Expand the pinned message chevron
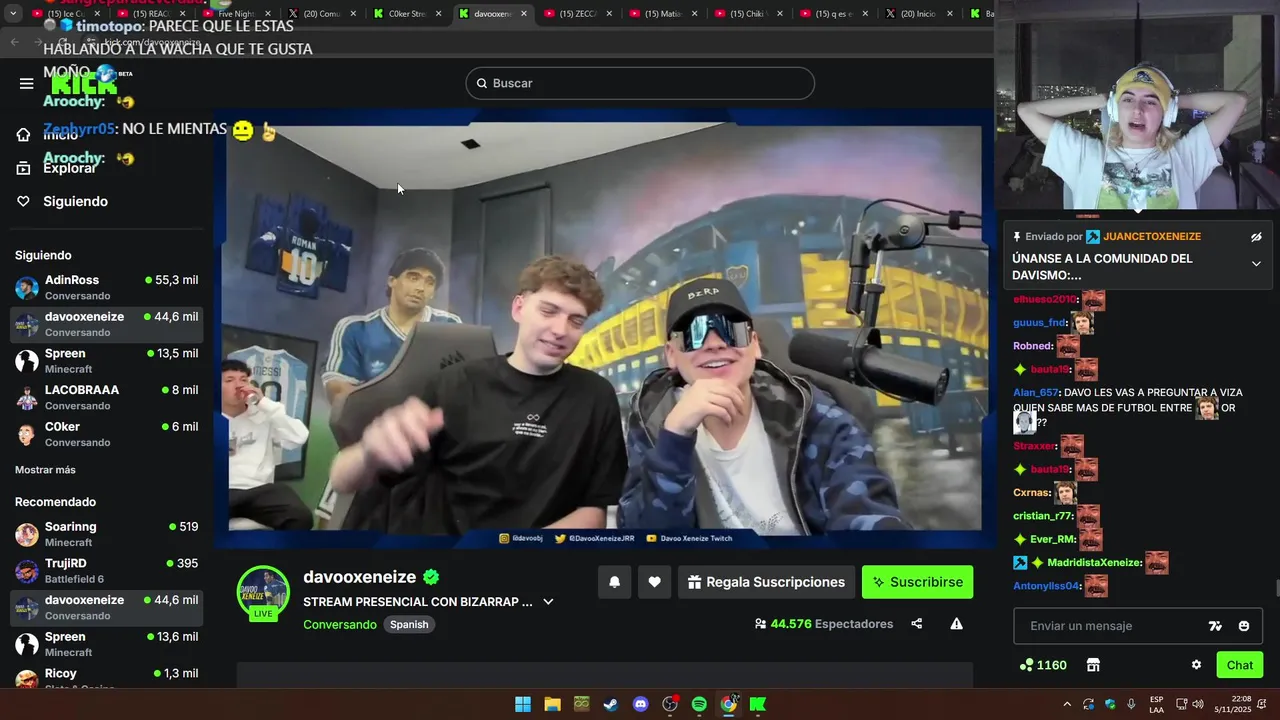 1256,264
